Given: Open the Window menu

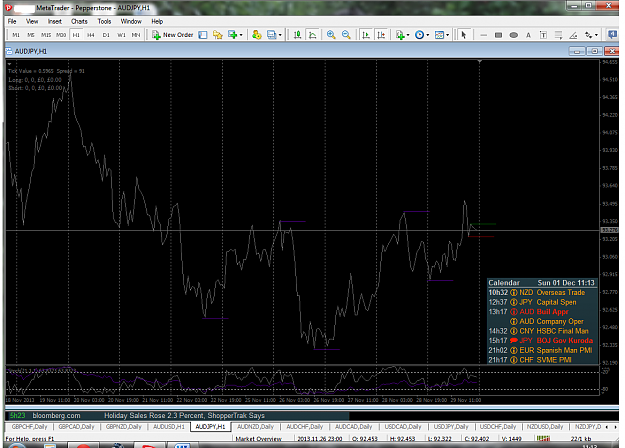Looking at the screenshot, I should (131, 22).
